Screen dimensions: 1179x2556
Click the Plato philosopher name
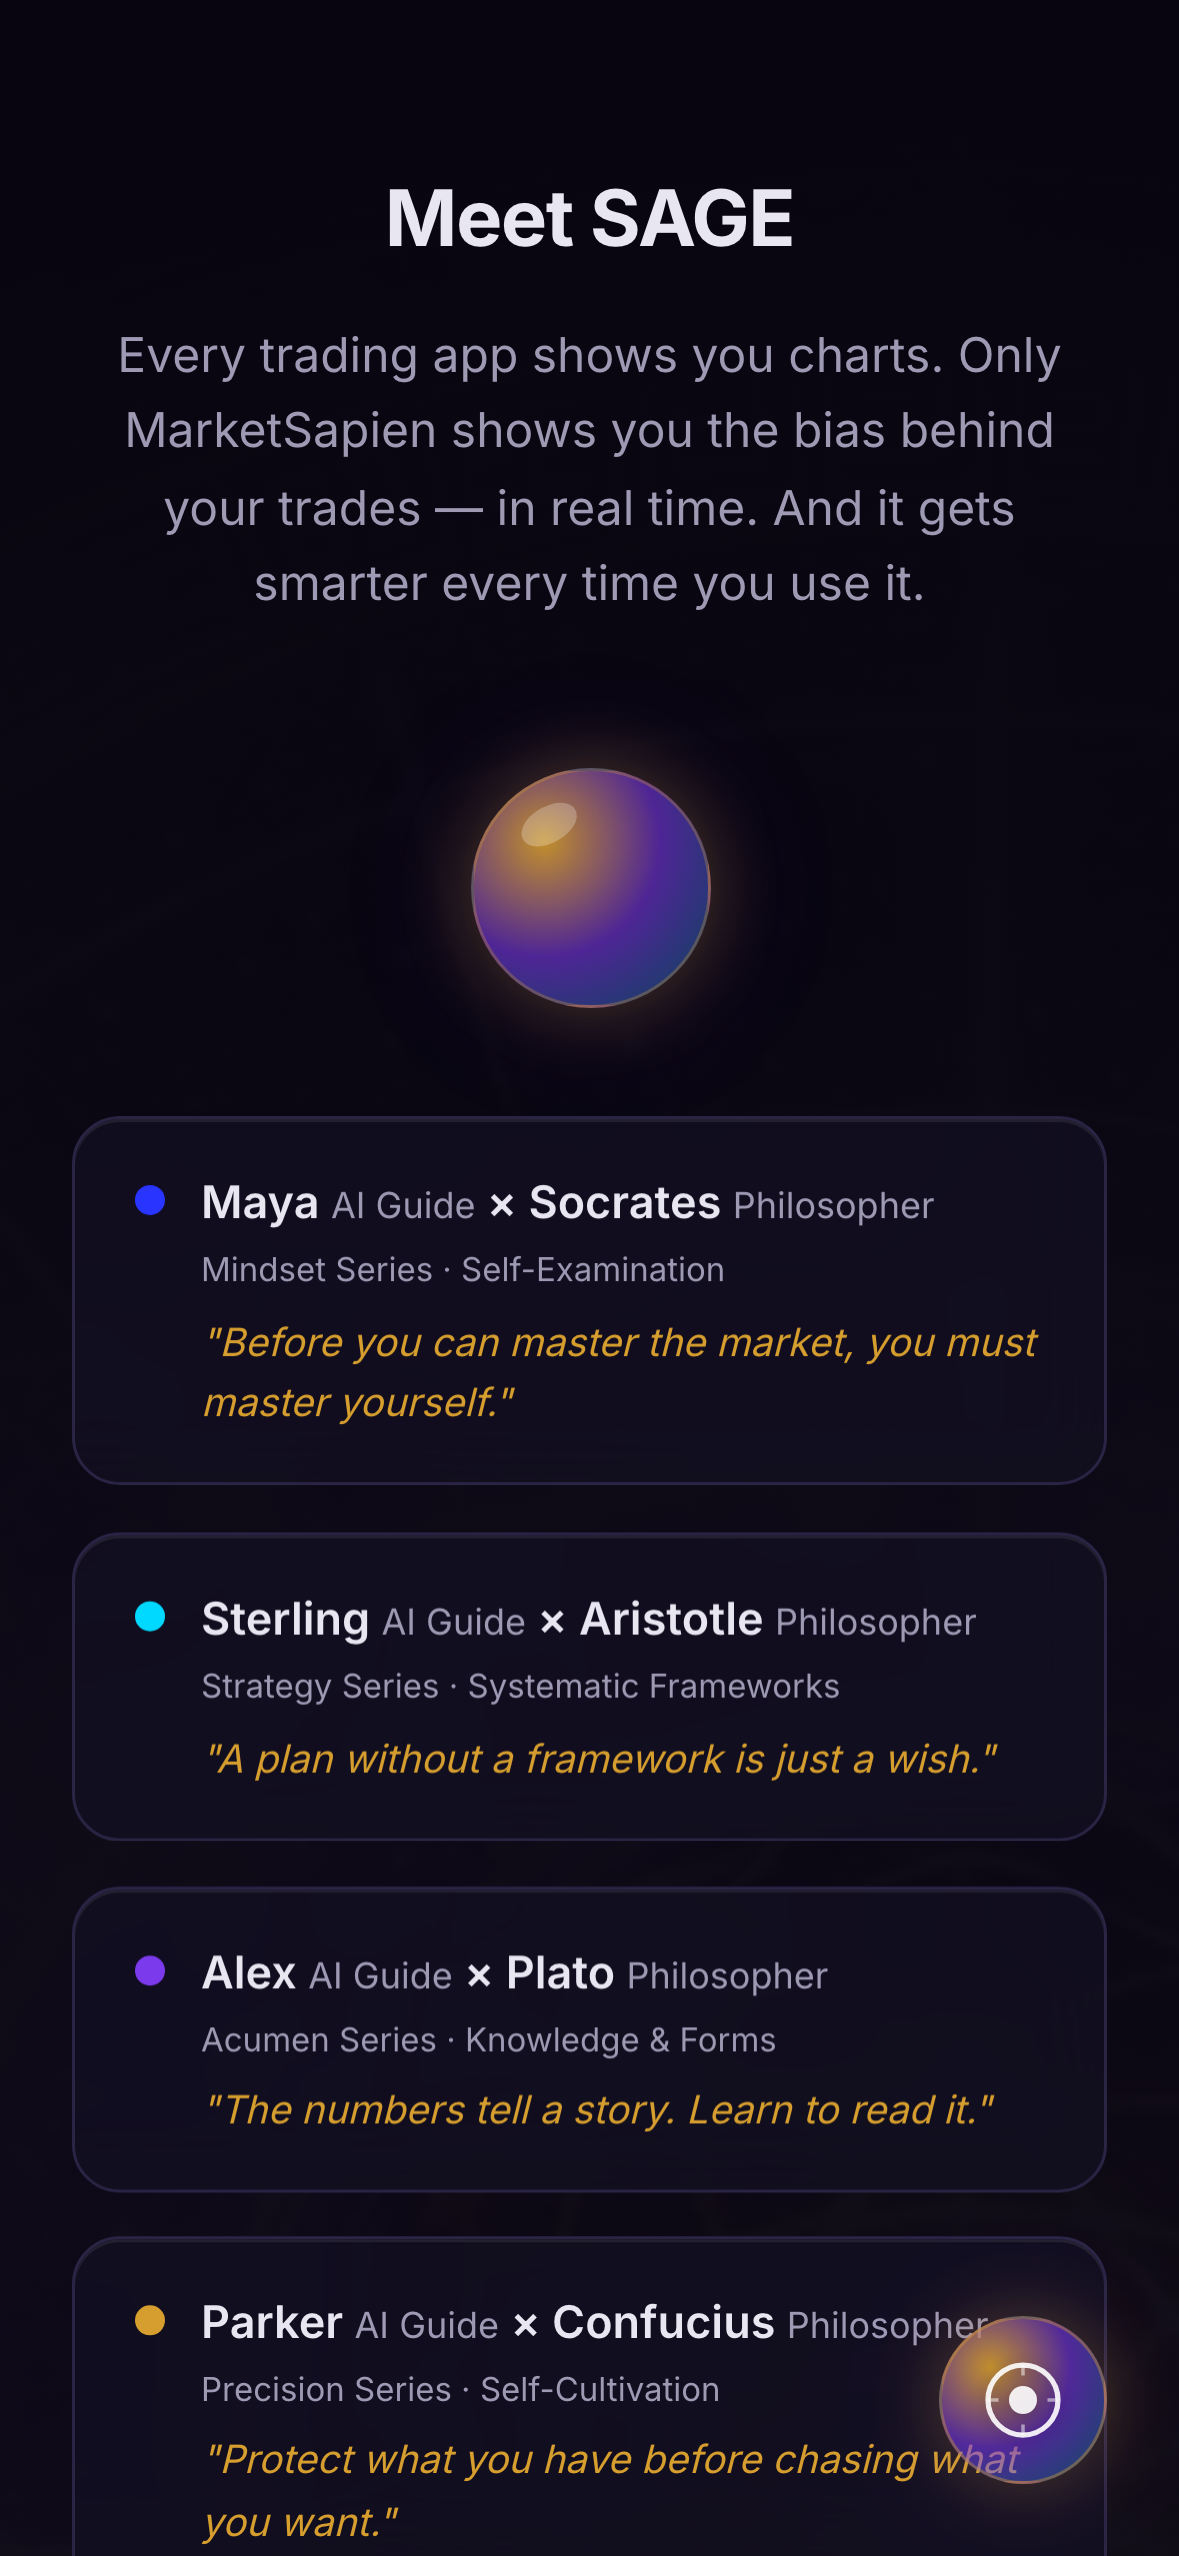click(x=560, y=1973)
